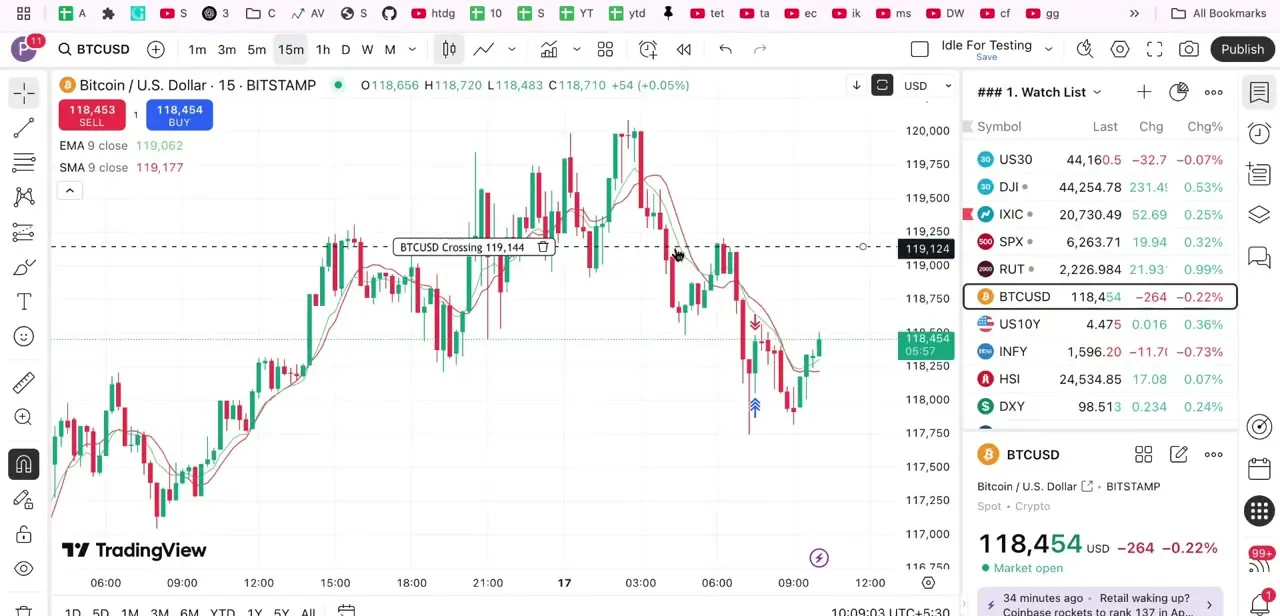Viewport: 1280px width, 616px height.
Task: Collapse the indicator legend arrow
Action: (70, 190)
